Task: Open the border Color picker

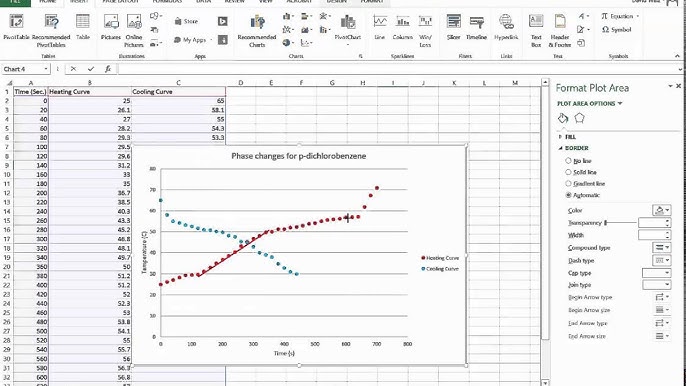Action: click(x=661, y=211)
